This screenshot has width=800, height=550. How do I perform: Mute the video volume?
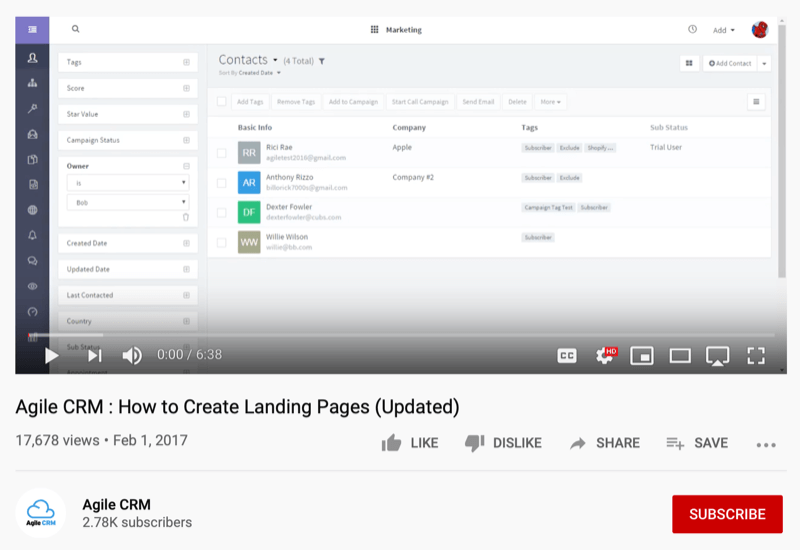tap(132, 355)
